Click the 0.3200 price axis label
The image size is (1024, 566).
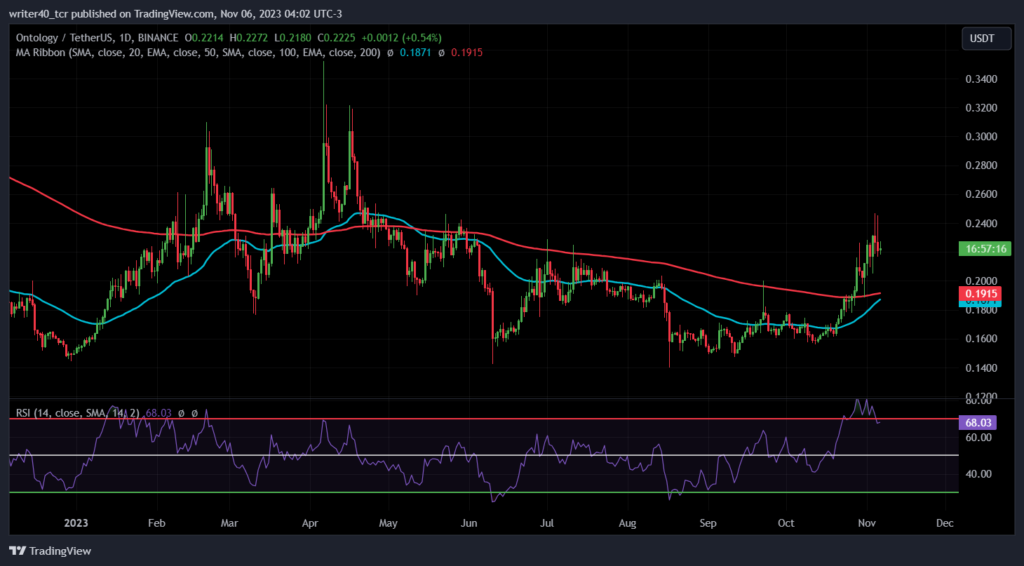982,108
